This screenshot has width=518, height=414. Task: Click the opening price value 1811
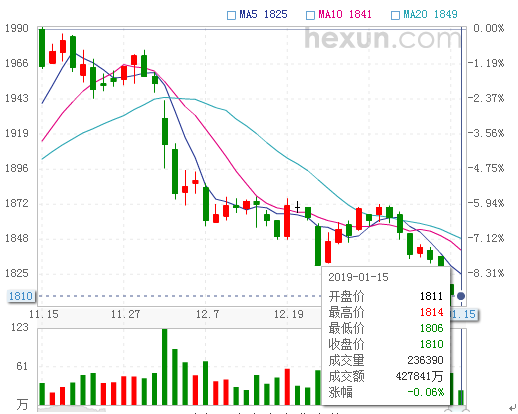point(431,296)
